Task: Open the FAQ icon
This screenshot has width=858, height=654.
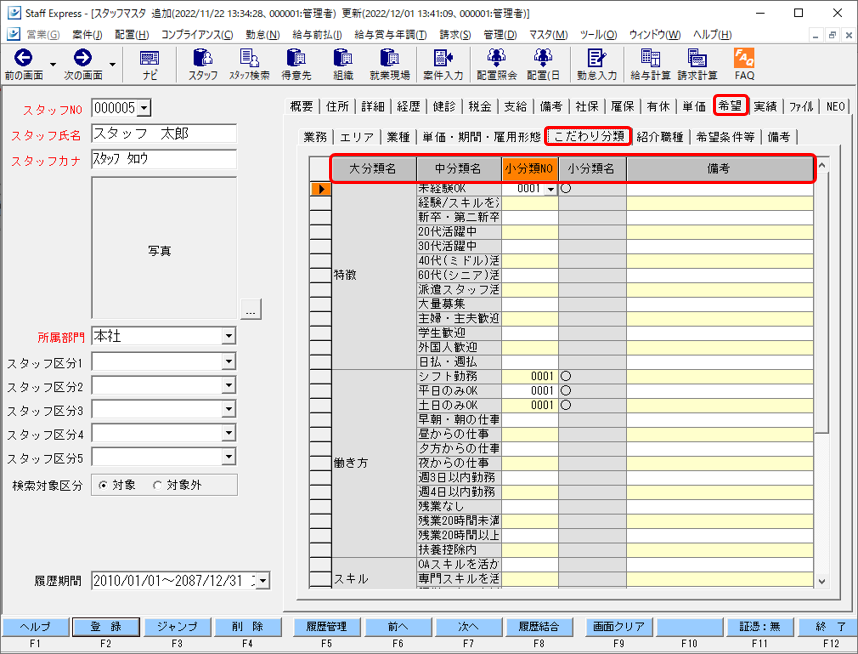Action: pyautogui.click(x=744, y=65)
